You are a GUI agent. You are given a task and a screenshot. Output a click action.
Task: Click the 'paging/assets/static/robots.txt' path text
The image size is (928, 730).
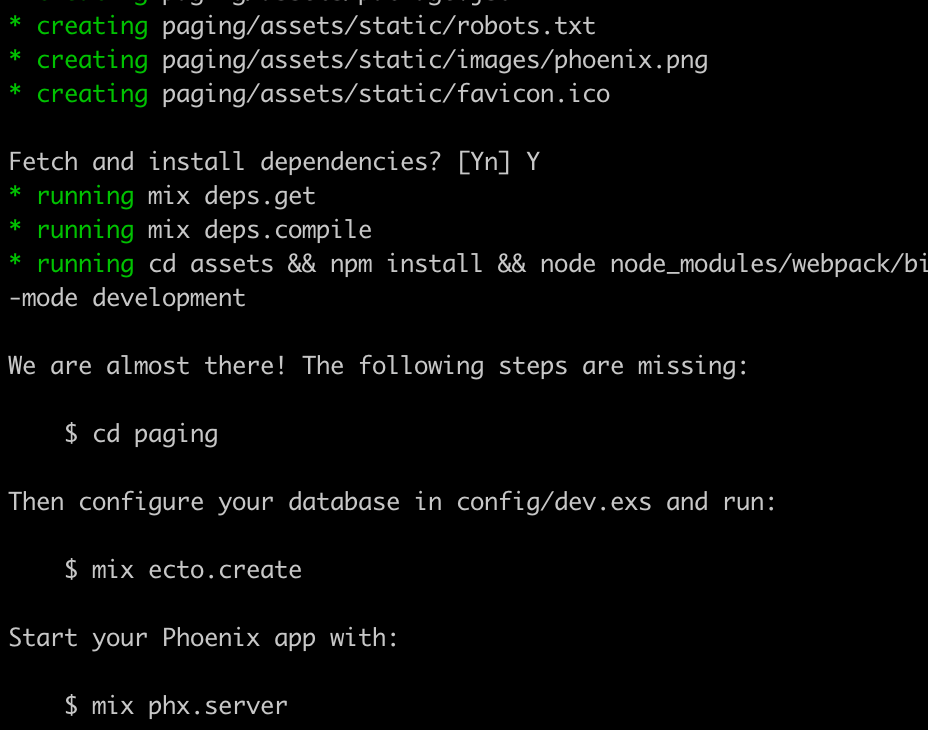(379, 27)
